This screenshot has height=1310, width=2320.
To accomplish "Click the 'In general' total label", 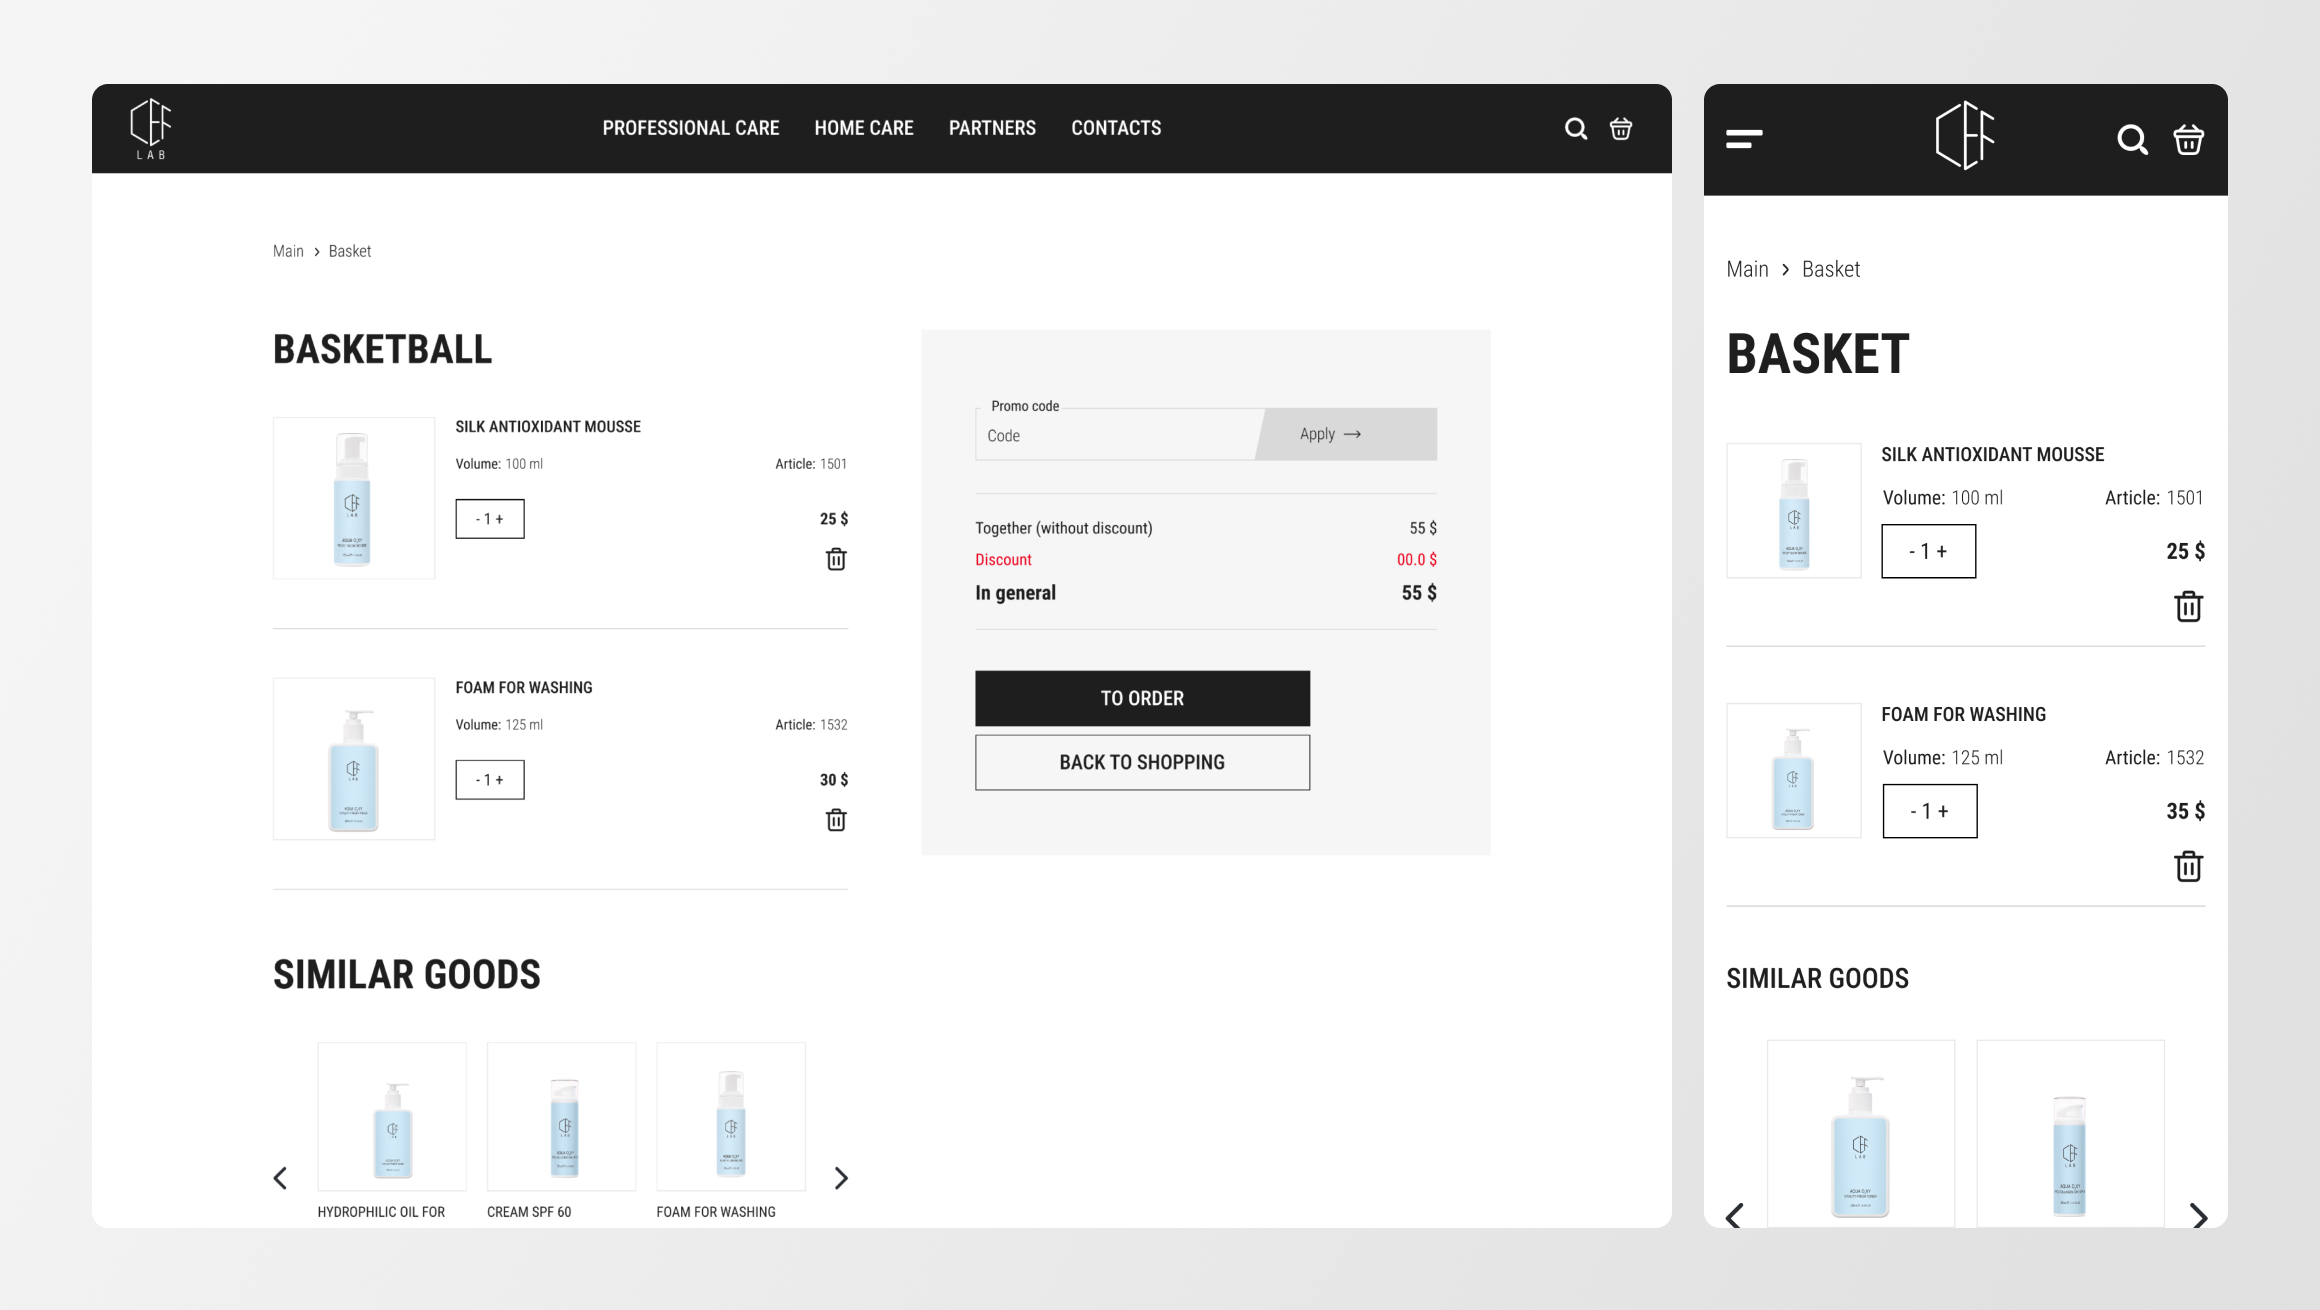I will pos(1015,593).
